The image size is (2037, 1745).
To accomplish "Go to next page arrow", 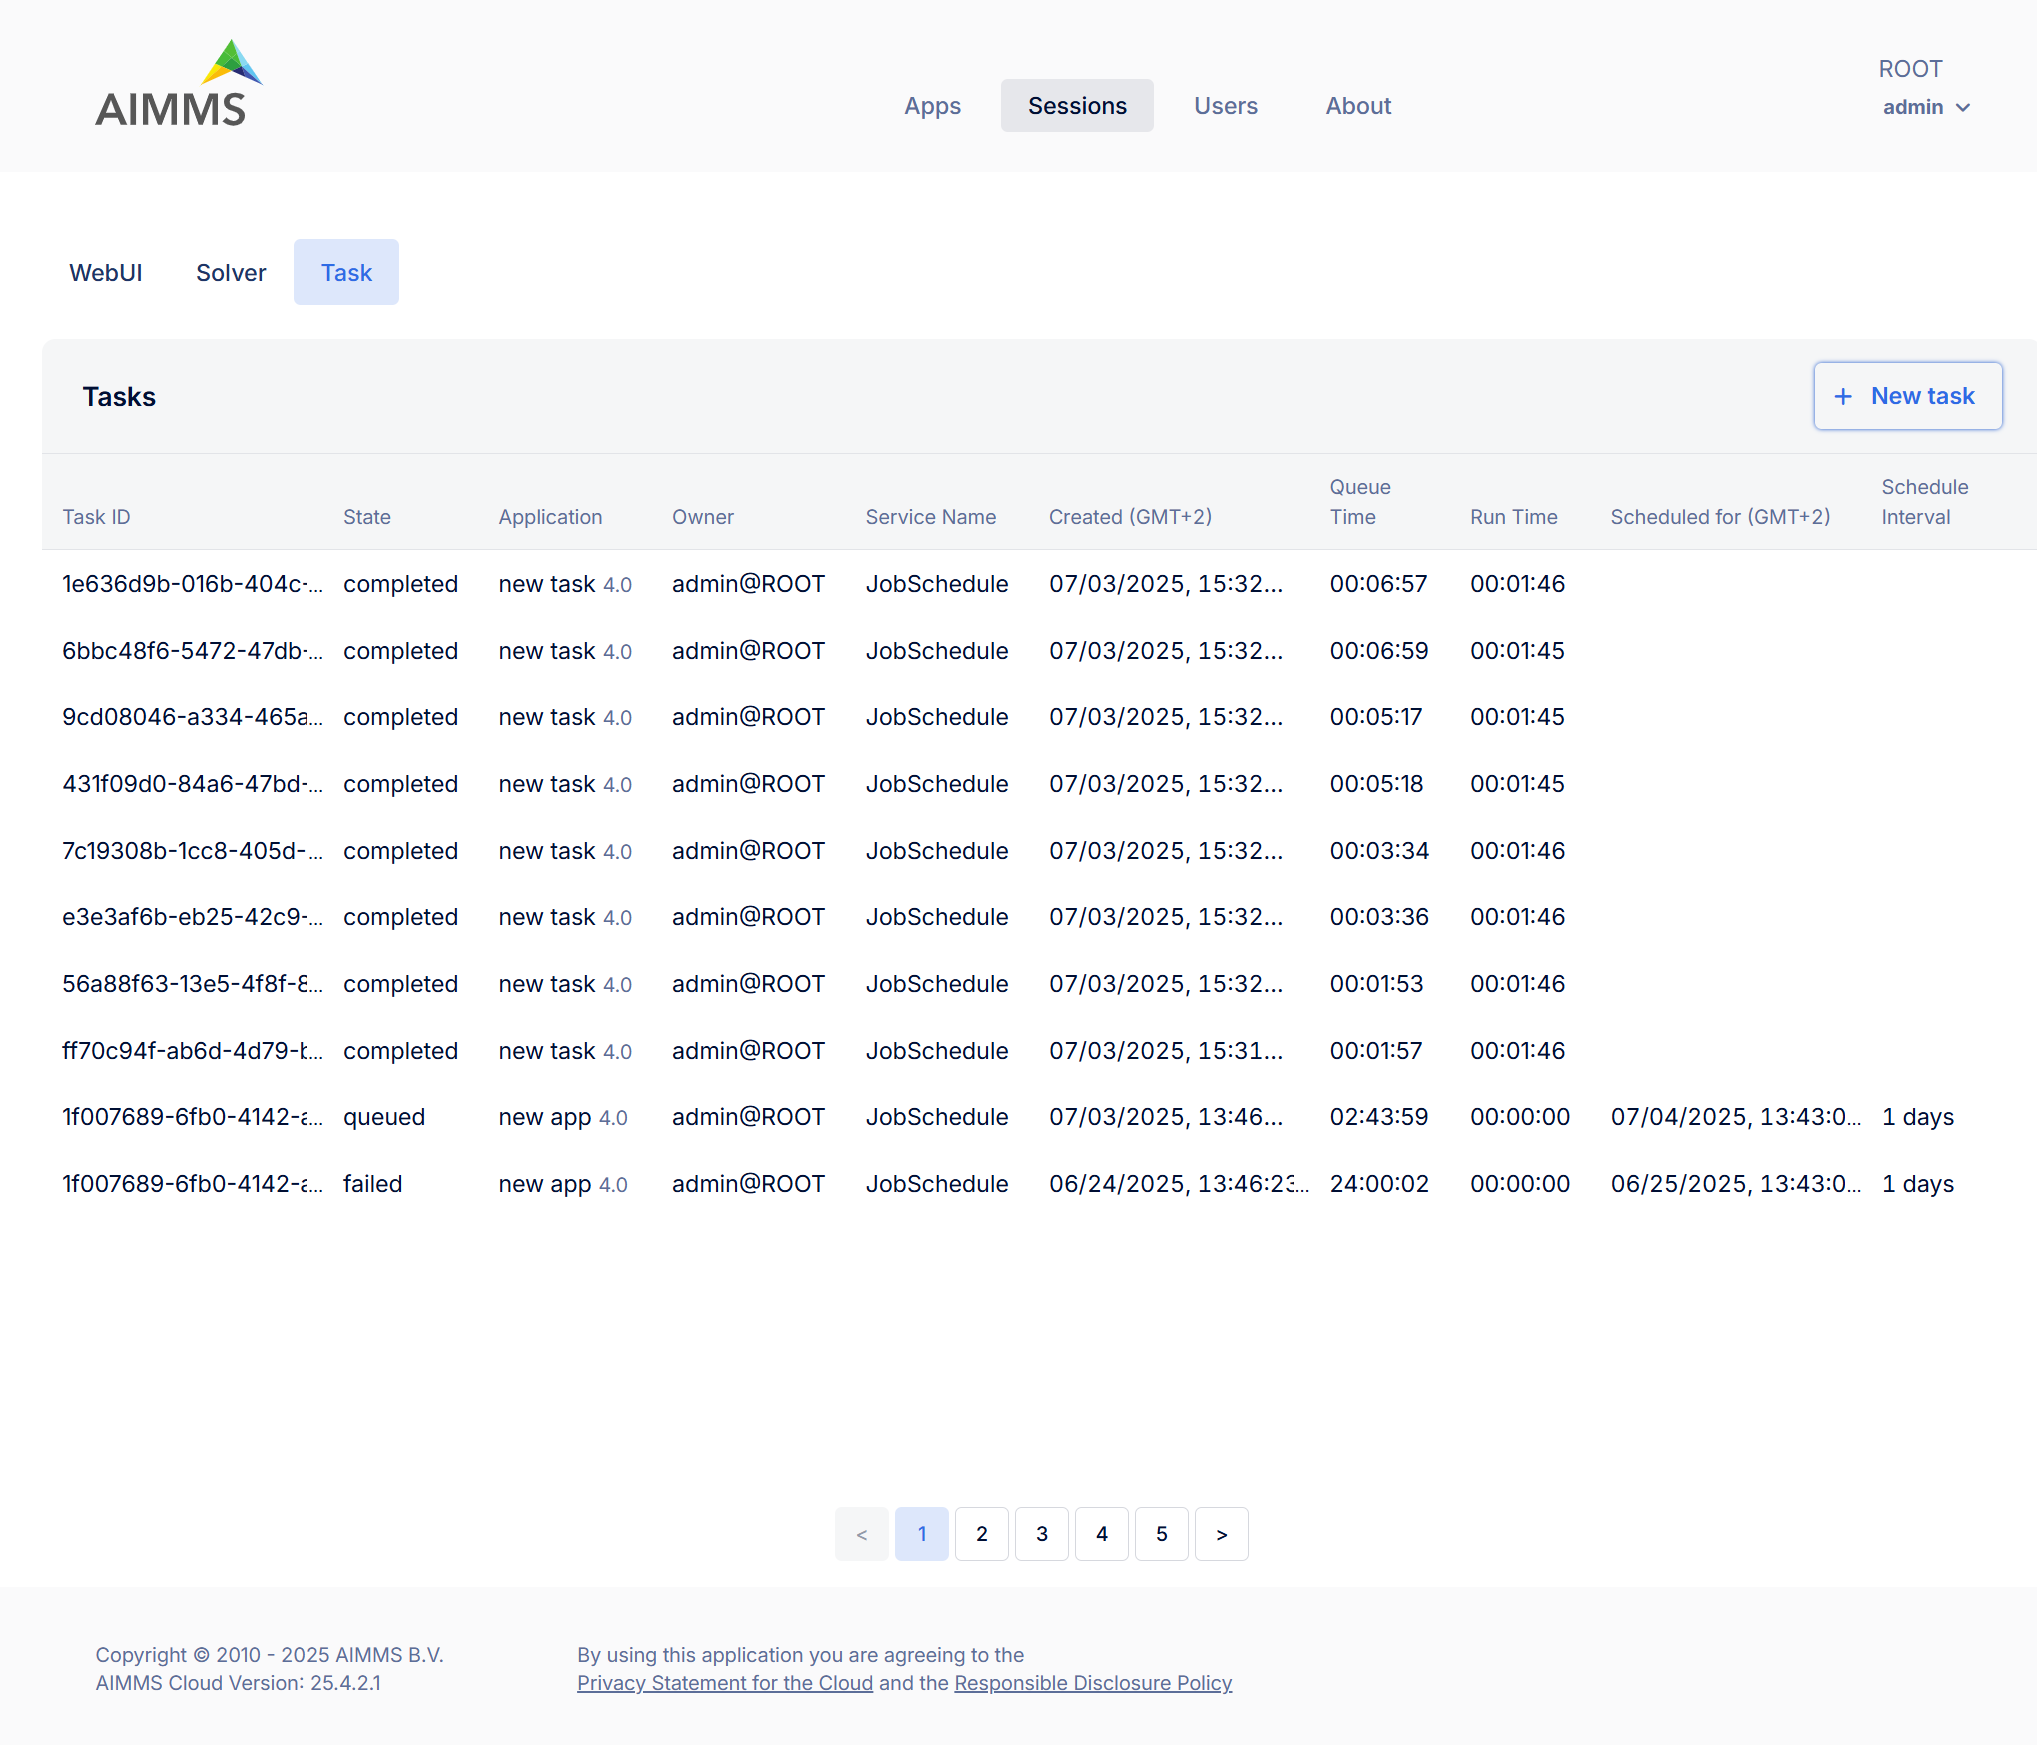I will coord(1222,1534).
